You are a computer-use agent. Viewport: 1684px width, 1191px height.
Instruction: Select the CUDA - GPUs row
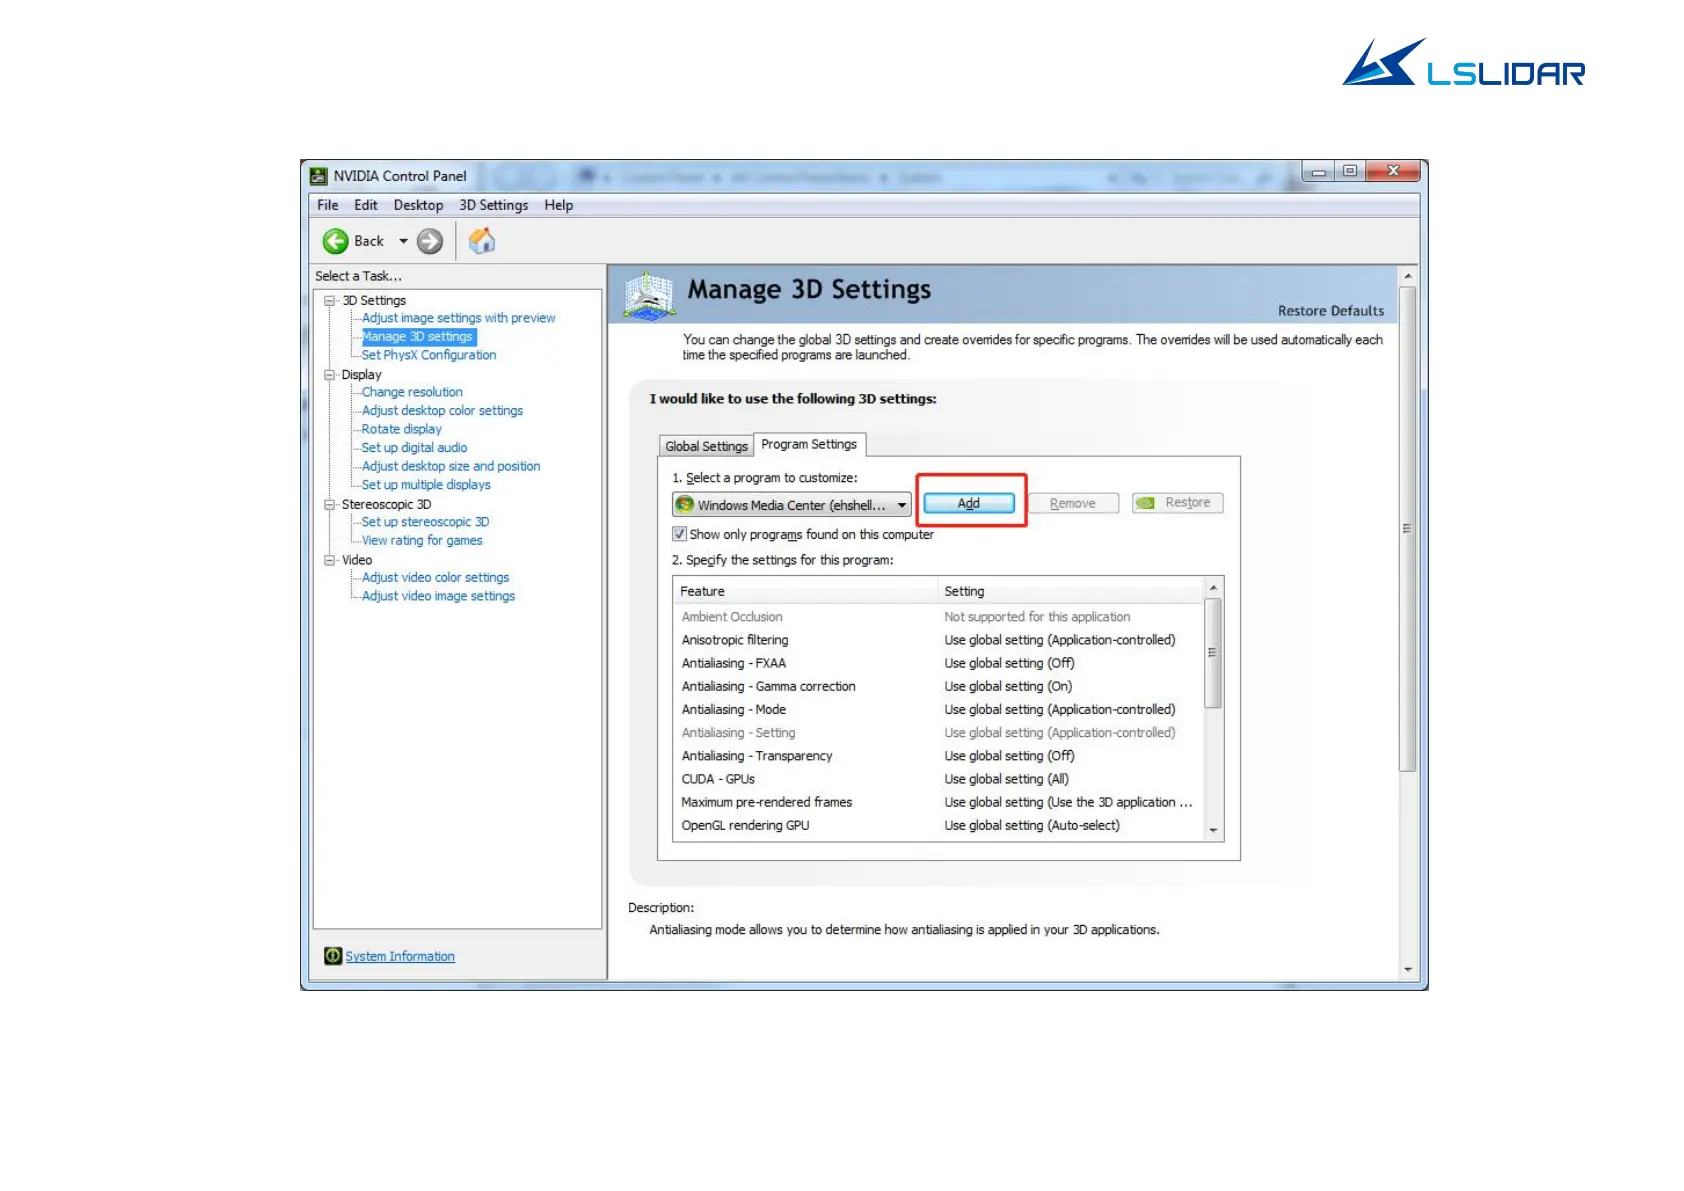click(x=938, y=779)
